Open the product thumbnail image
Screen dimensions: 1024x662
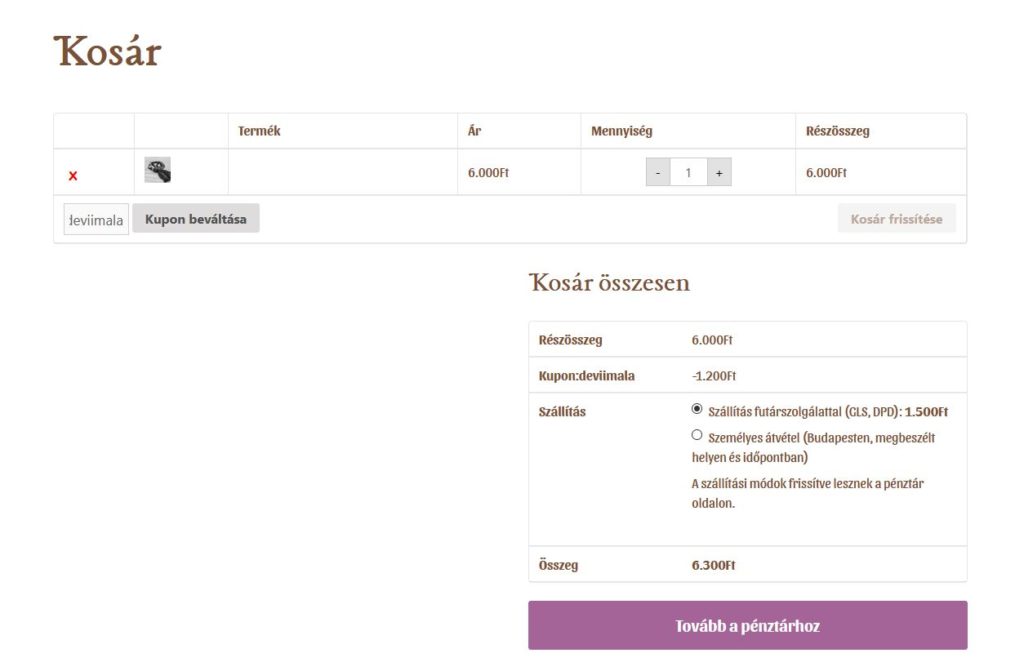click(x=157, y=170)
